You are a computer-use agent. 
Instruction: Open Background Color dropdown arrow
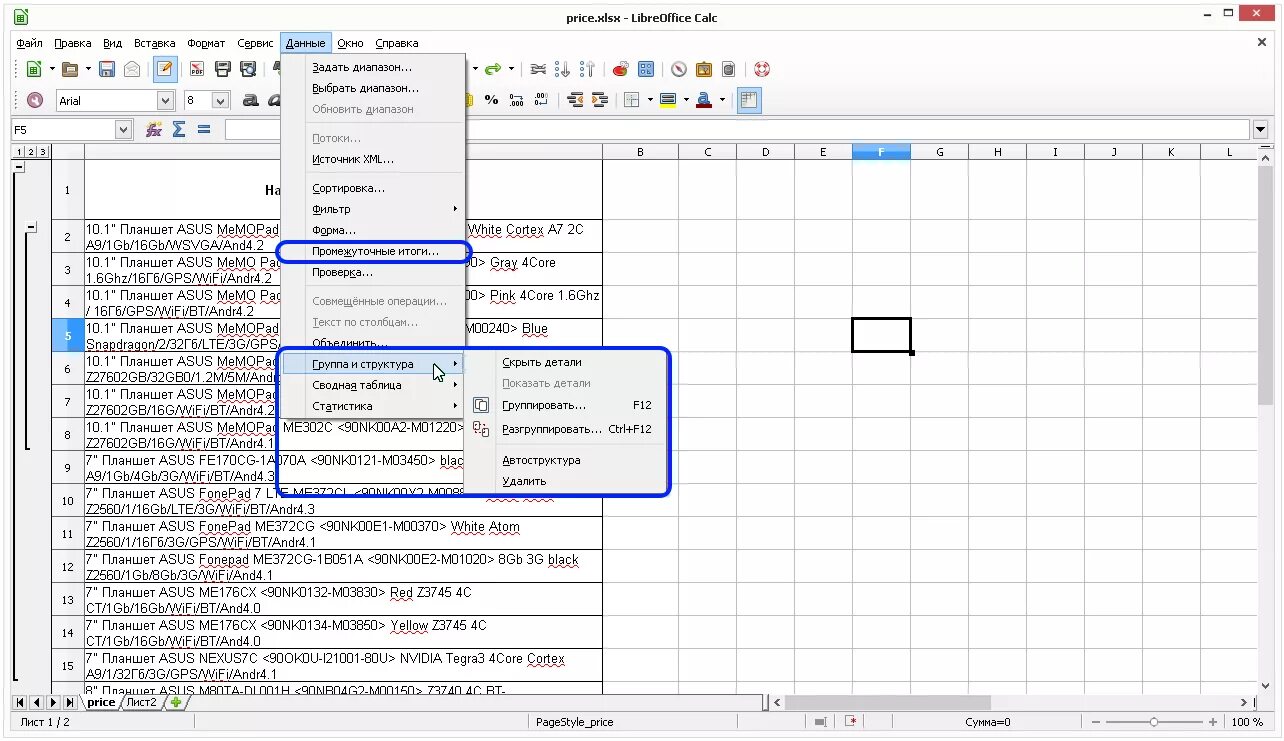pos(686,100)
